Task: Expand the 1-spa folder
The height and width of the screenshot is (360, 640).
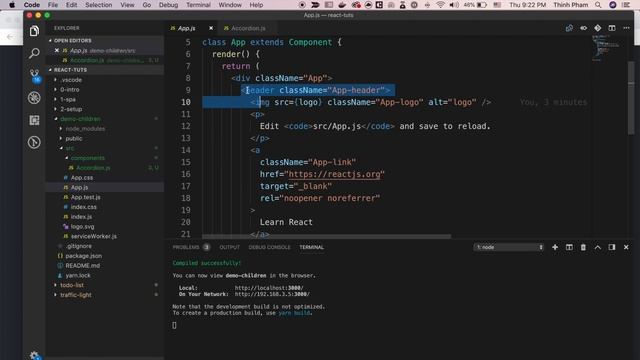Action: coord(68,100)
